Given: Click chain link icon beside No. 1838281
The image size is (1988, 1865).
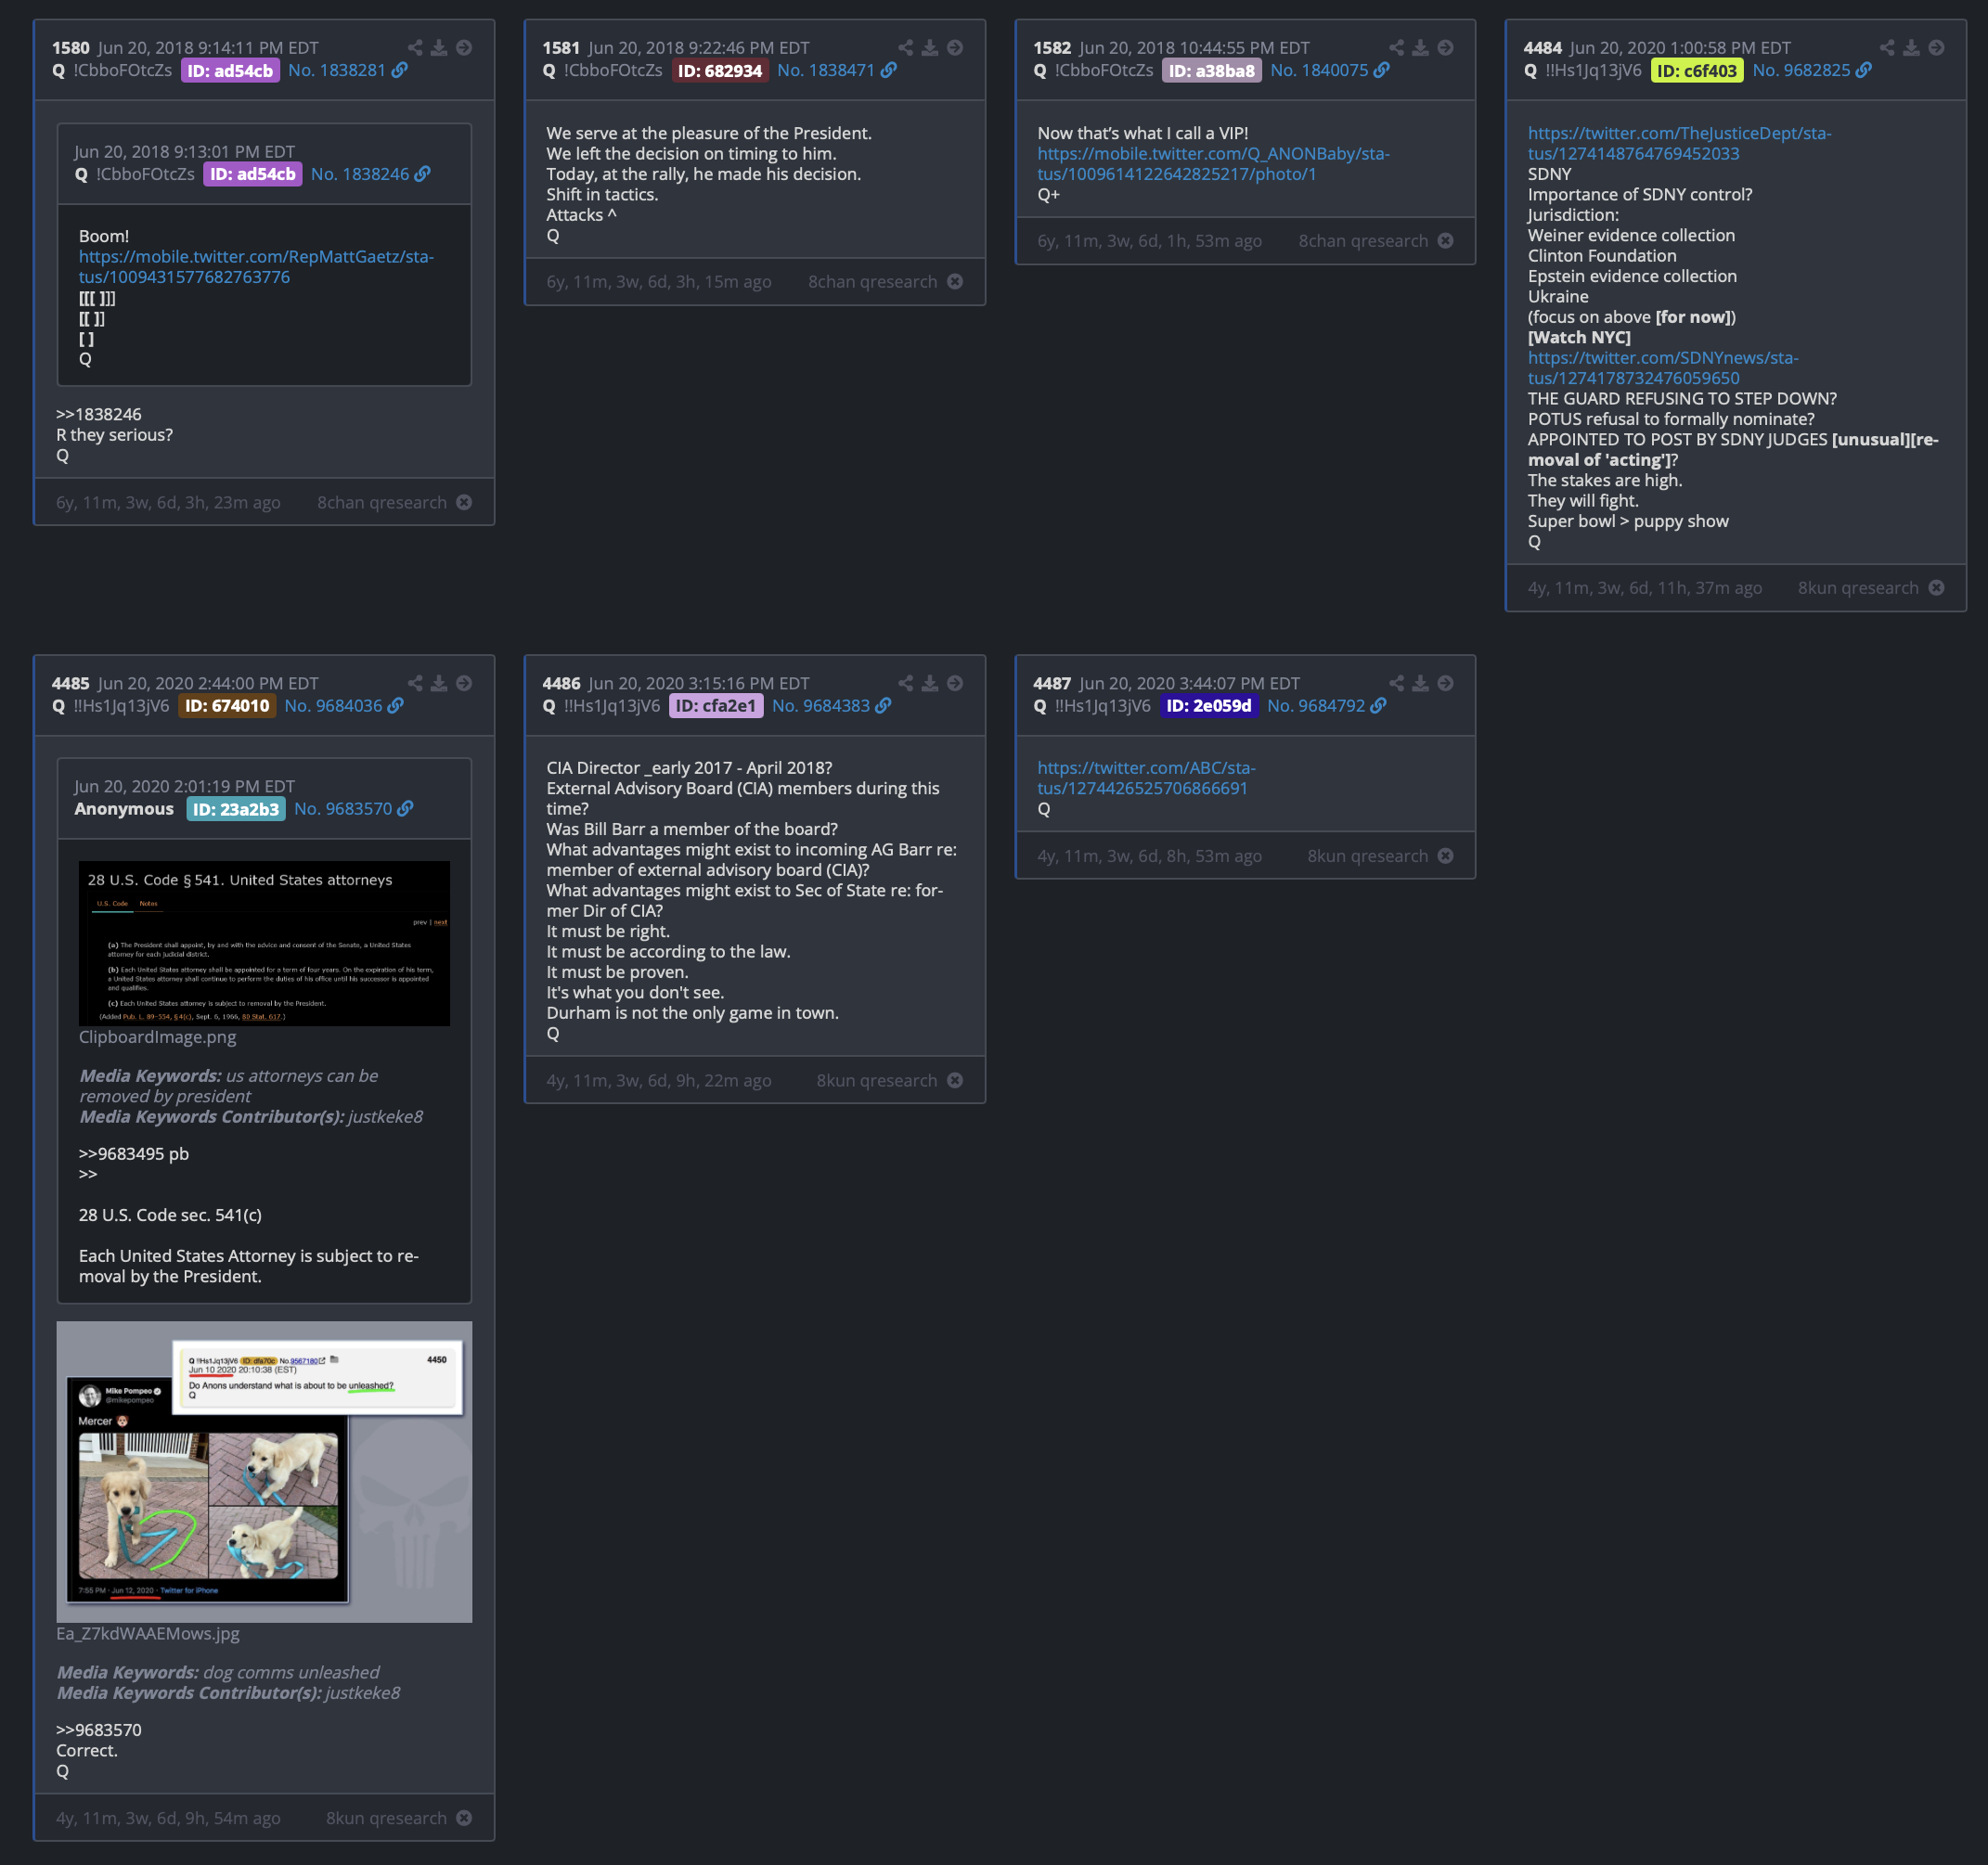Looking at the screenshot, I should (400, 70).
